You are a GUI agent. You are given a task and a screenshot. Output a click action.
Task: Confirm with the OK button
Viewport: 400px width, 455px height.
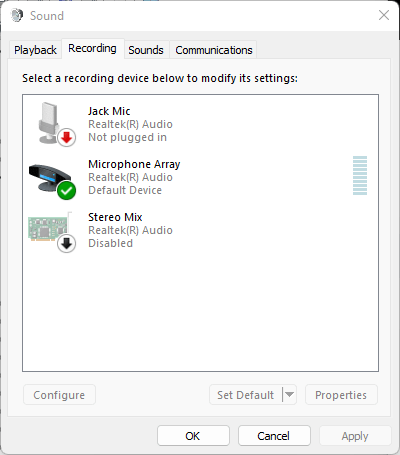pos(193,436)
